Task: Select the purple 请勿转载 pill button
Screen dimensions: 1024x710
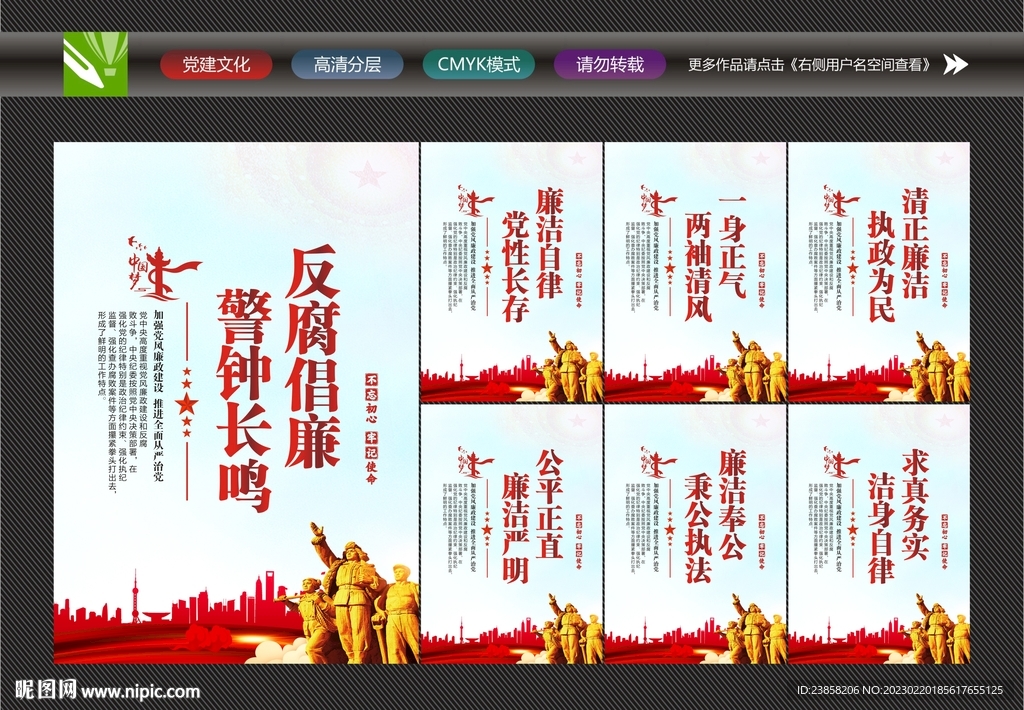Action: tap(610, 65)
